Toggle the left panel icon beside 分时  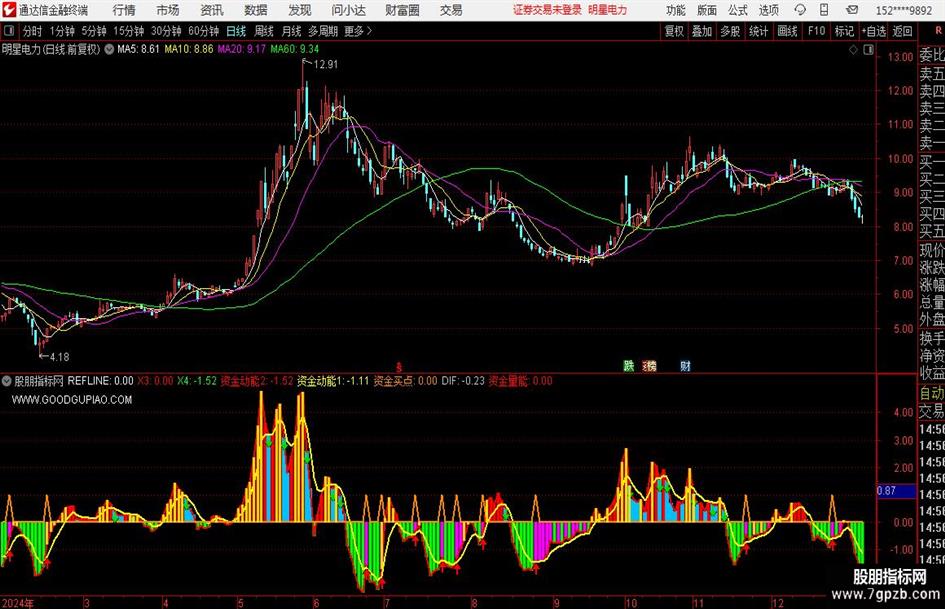tap(9, 31)
